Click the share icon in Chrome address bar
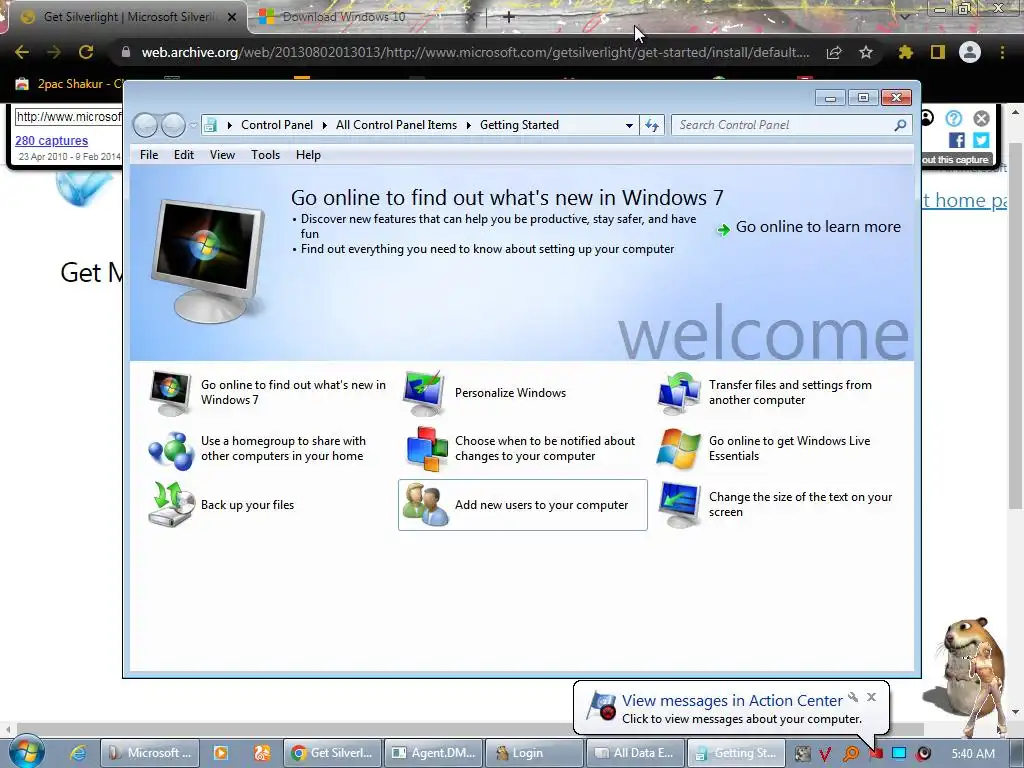Screen dimensions: 1024x768 pyautogui.click(x=834, y=52)
